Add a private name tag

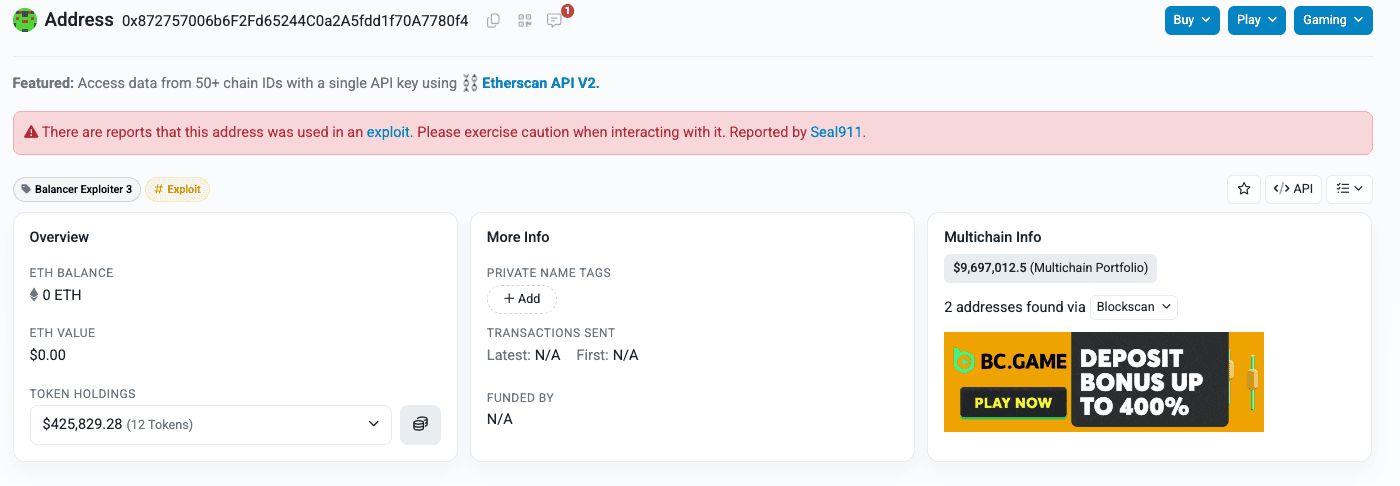(521, 299)
